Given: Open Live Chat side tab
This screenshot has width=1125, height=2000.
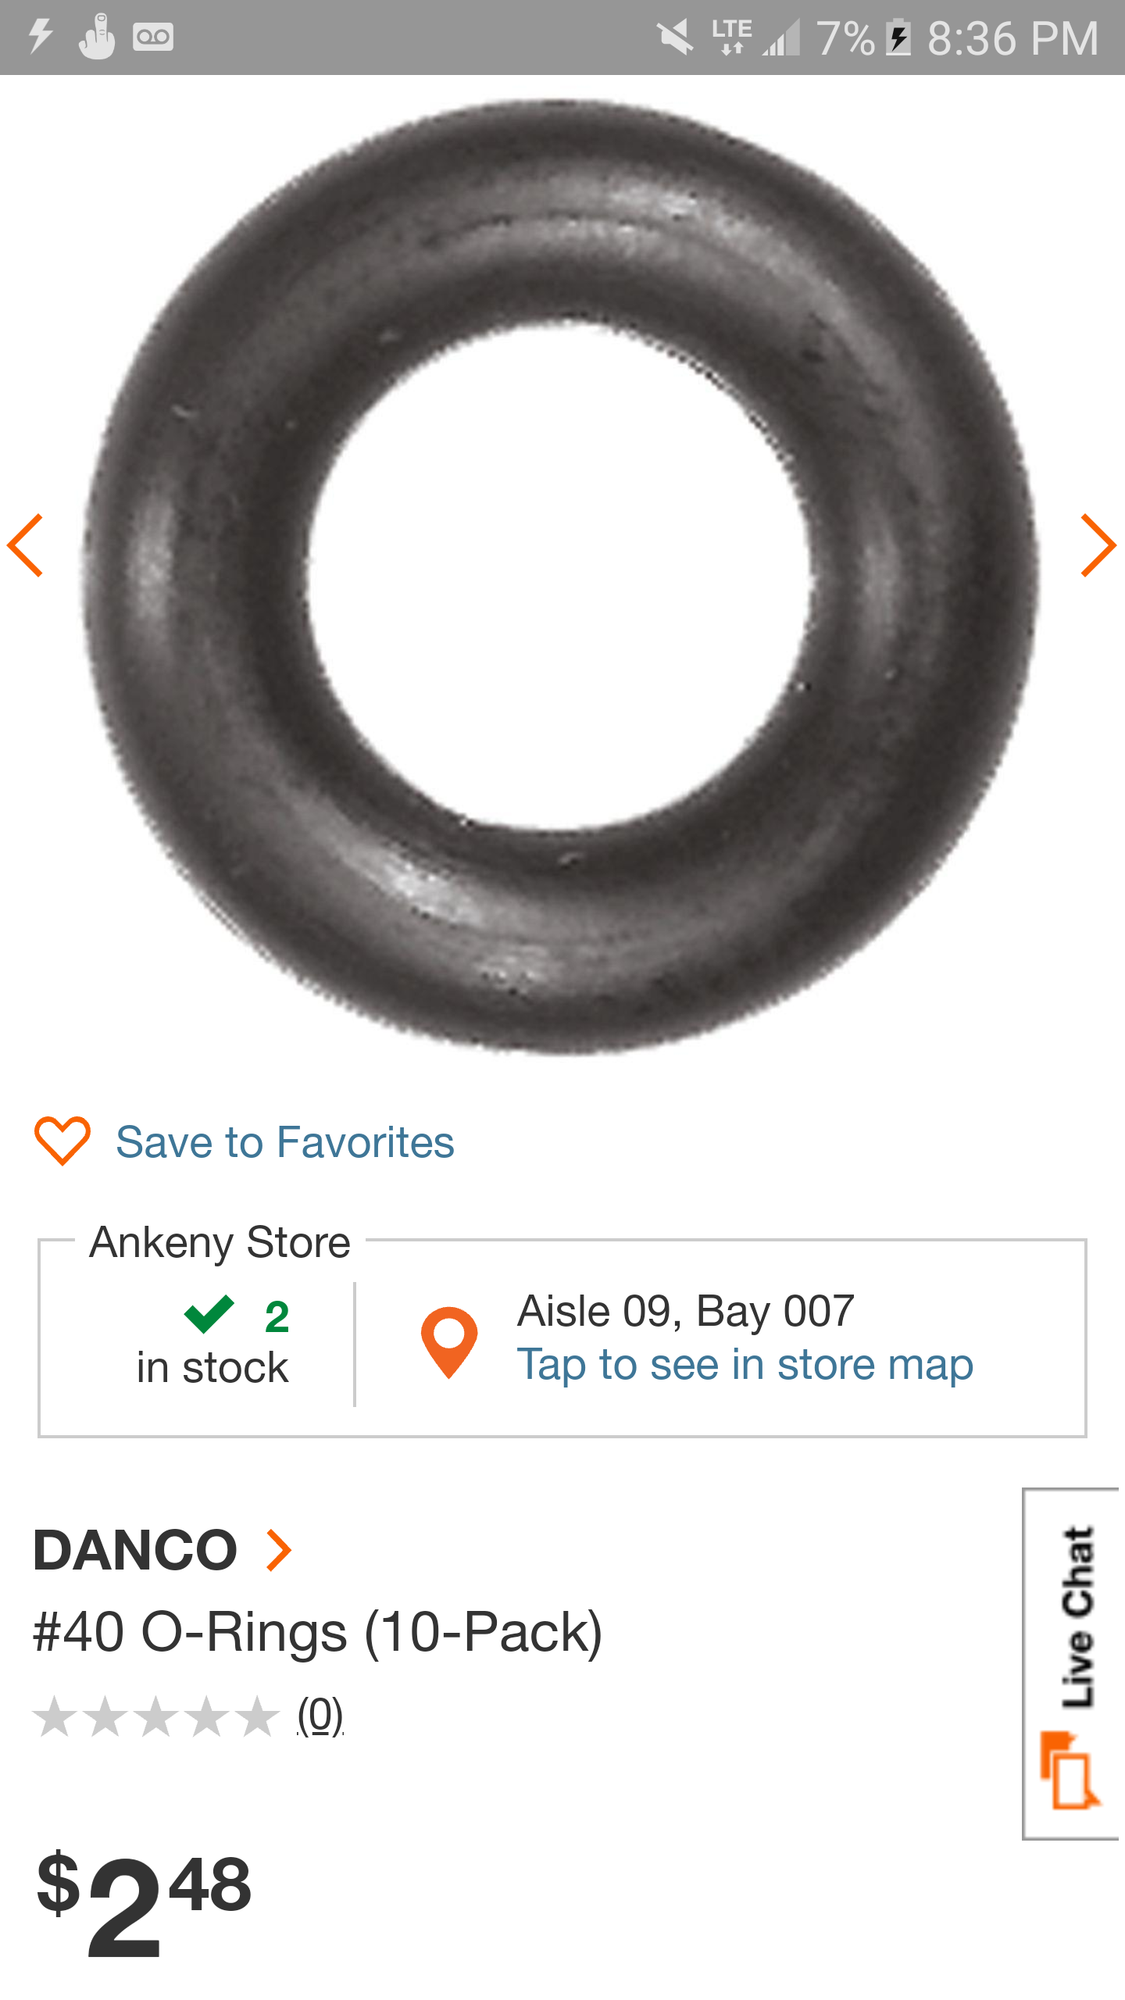Looking at the screenshot, I should [x=1074, y=1662].
